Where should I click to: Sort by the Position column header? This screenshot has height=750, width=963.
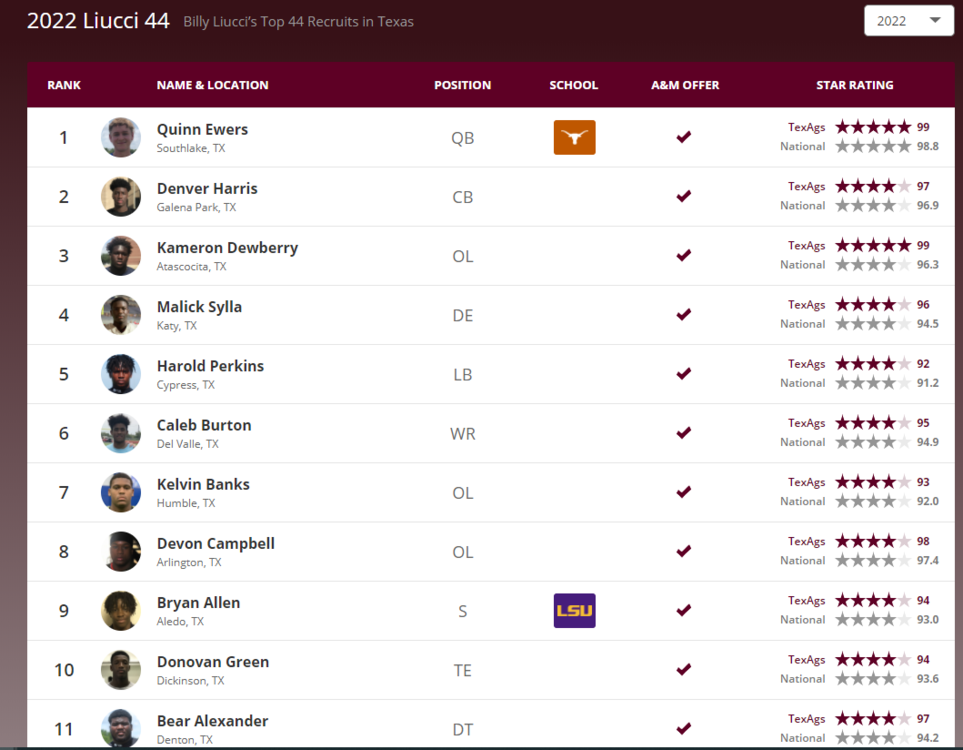tap(462, 85)
